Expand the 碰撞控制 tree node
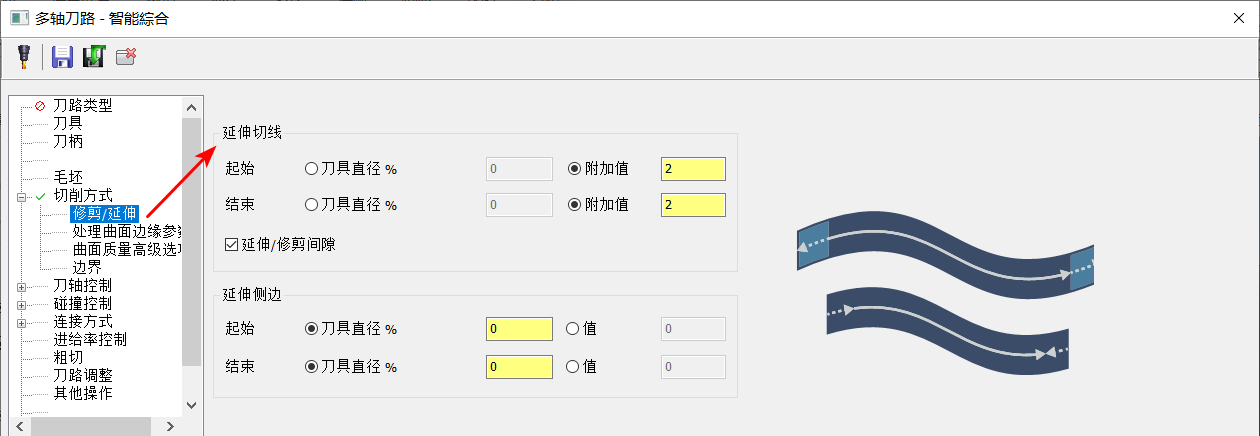1260x436 pixels. 22,303
